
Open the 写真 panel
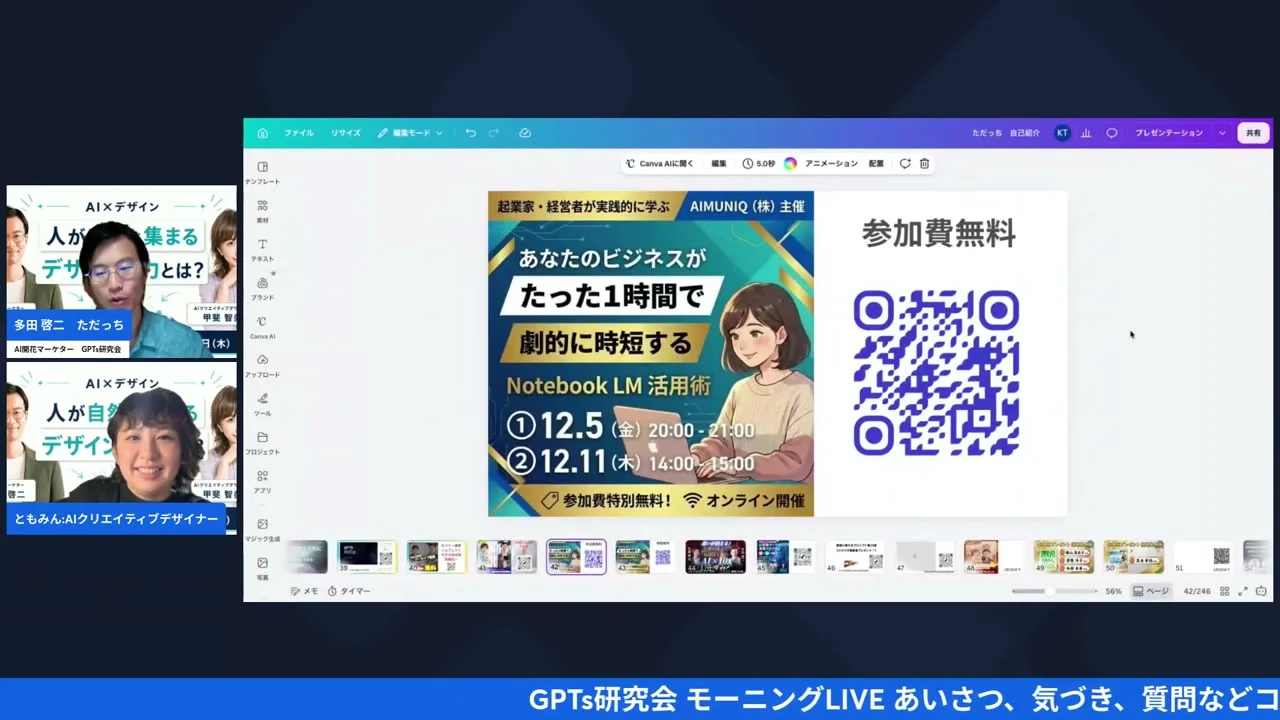coord(262,569)
